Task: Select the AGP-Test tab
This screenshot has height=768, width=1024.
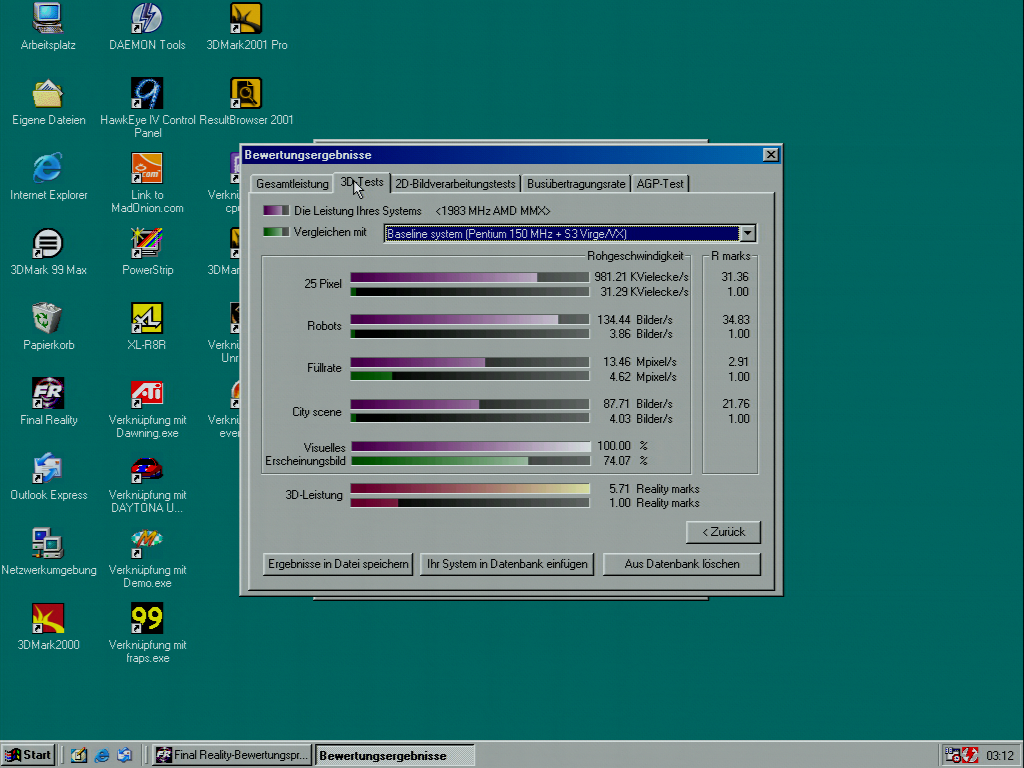Action: coord(660,184)
